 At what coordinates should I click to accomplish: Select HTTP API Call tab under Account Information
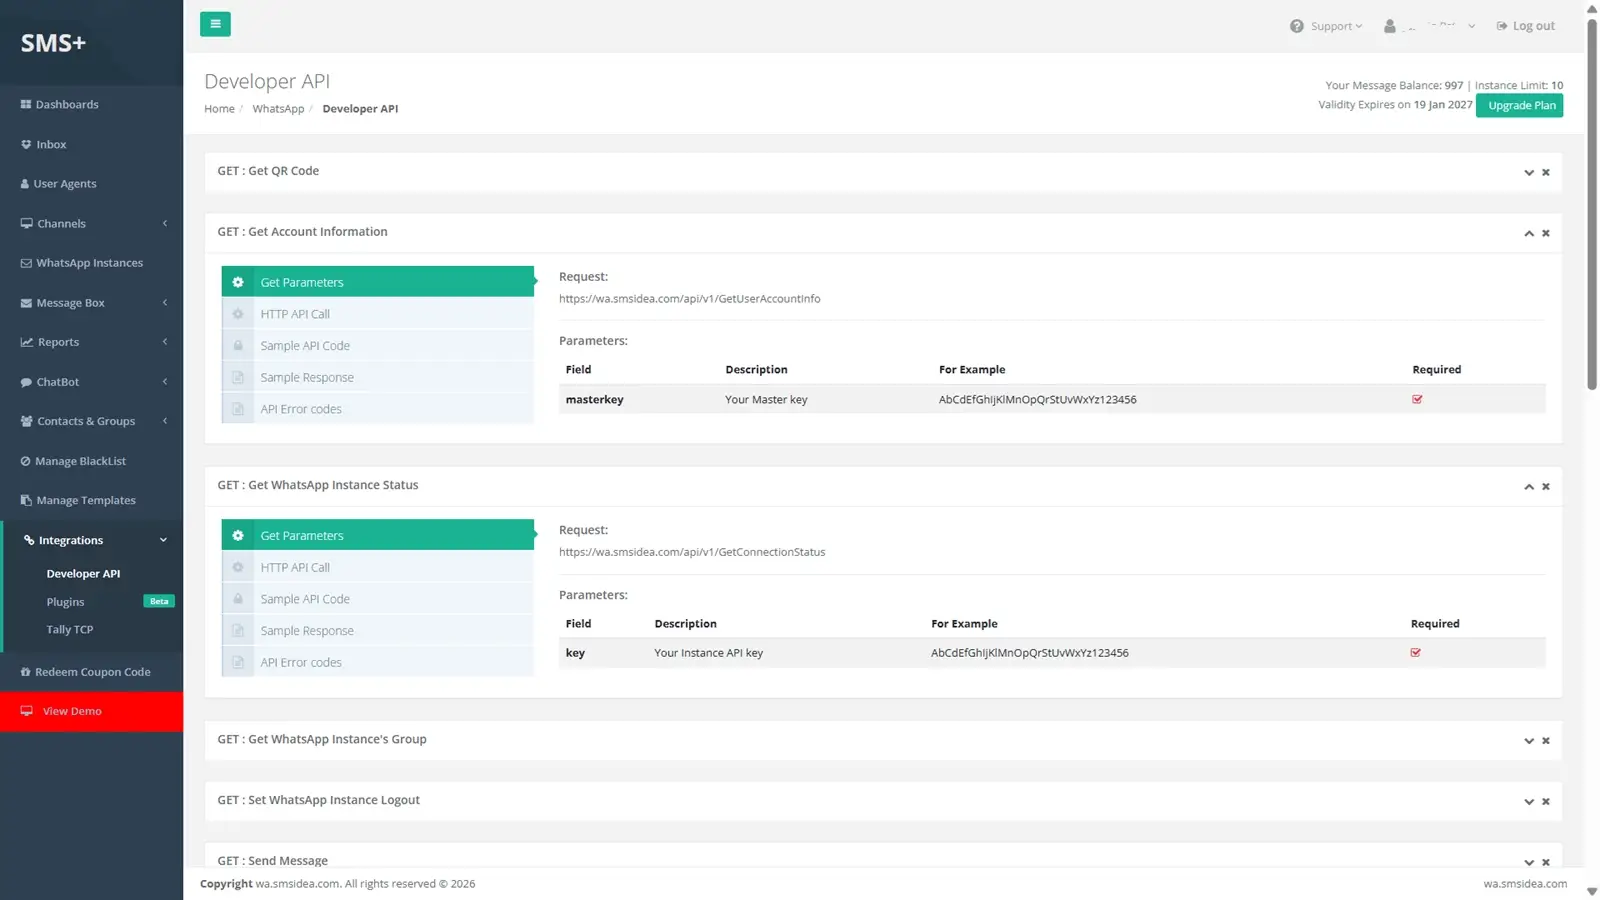tap(295, 314)
